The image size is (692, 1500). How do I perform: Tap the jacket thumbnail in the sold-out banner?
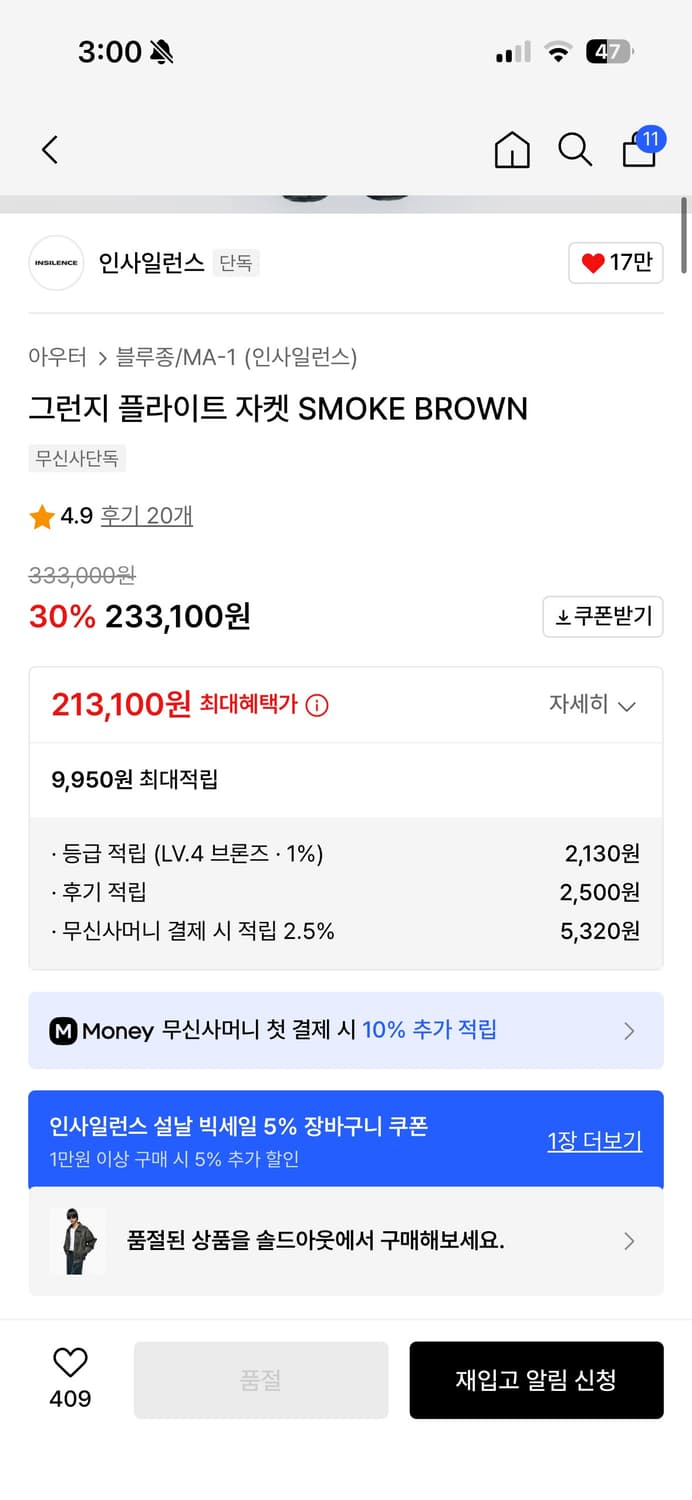(77, 1241)
